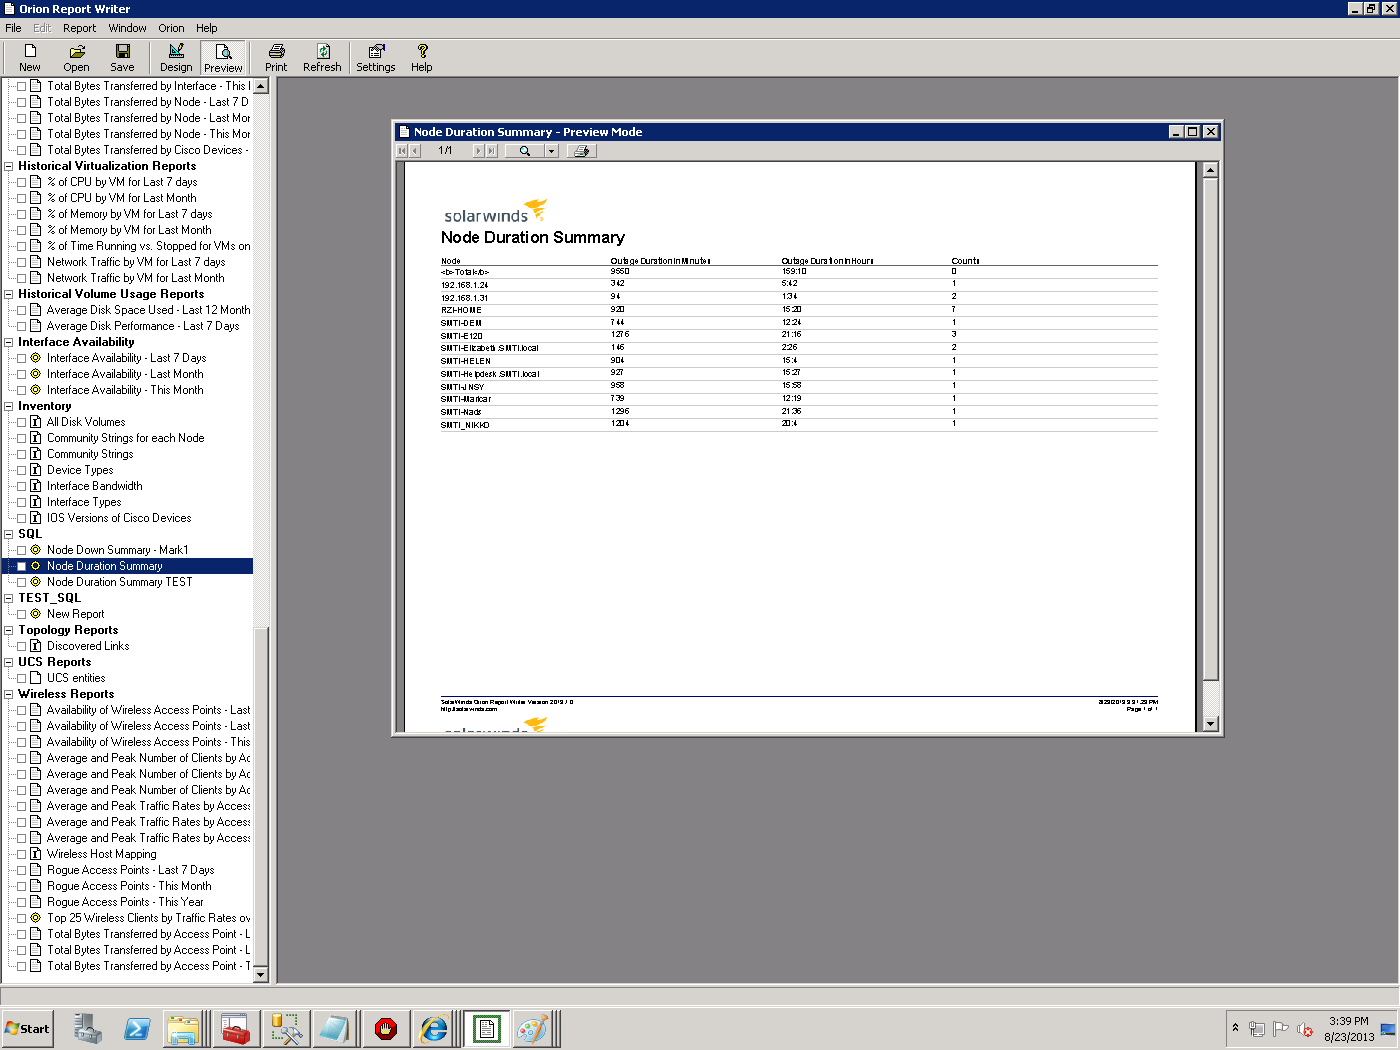Click the report icon beside Node Down Summary - Mark1
This screenshot has width=1400, height=1050.
click(35, 550)
